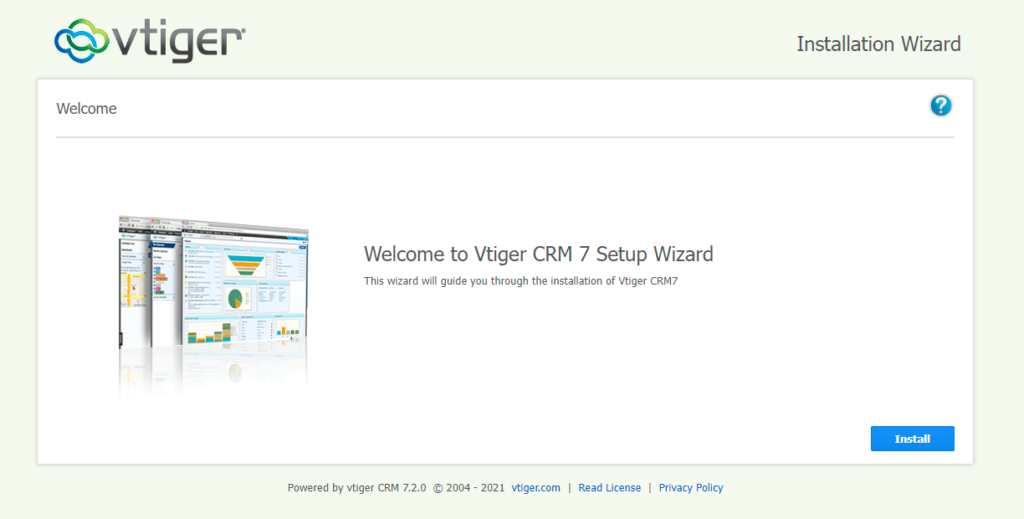Click the 'Installation Wizard' title text
Screen dimensions: 1024x519
pos(878,44)
